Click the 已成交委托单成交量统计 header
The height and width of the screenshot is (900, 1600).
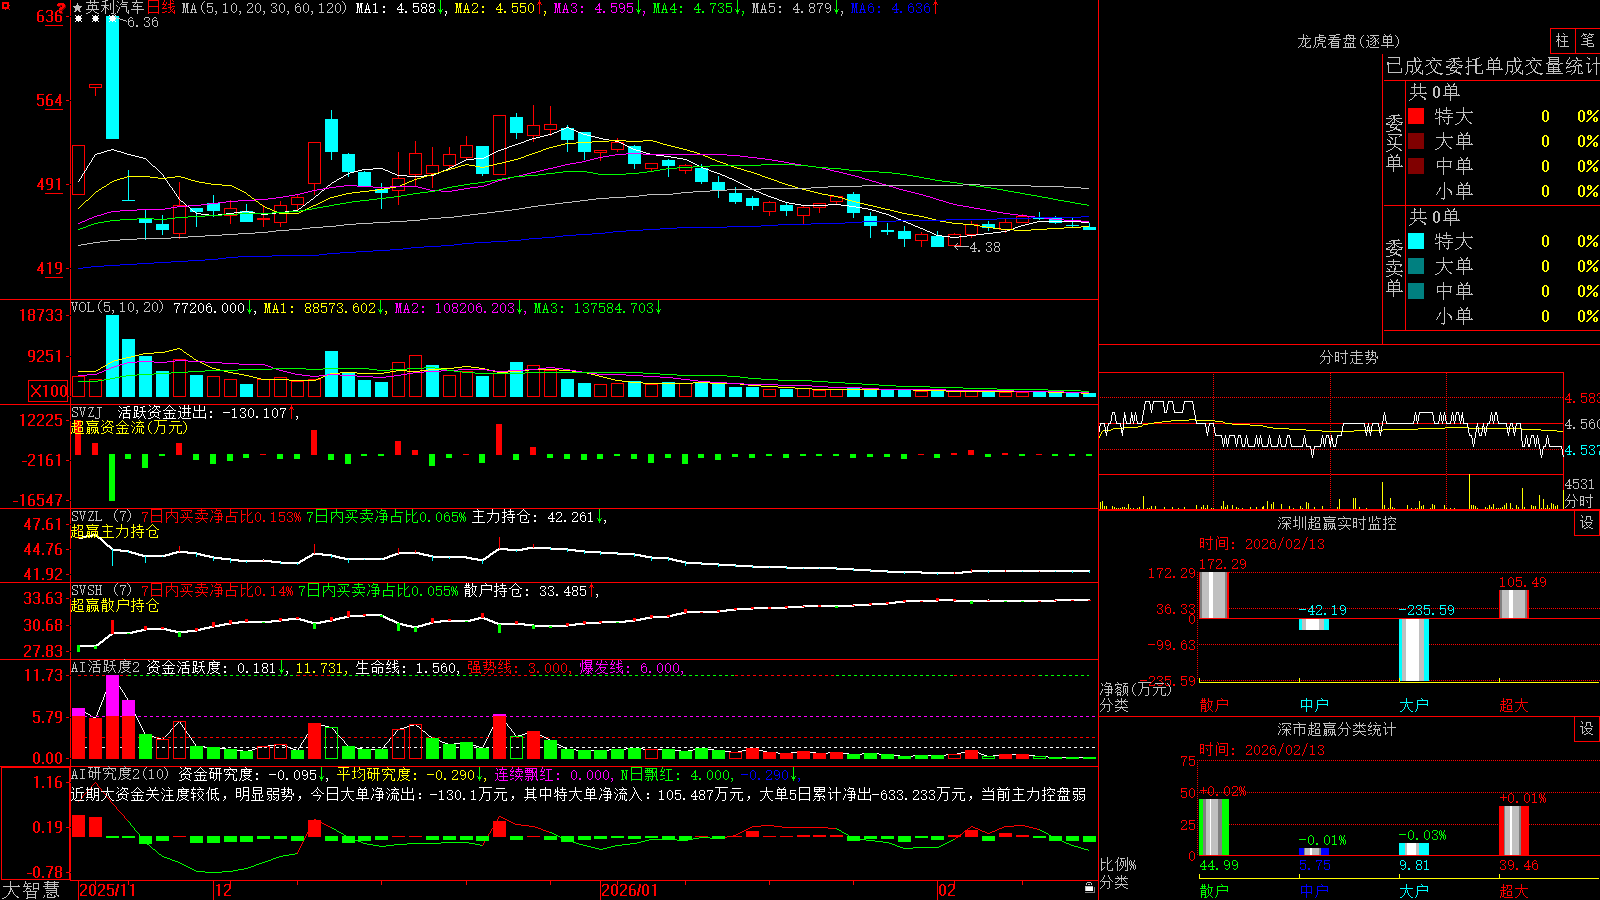[1492, 66]
